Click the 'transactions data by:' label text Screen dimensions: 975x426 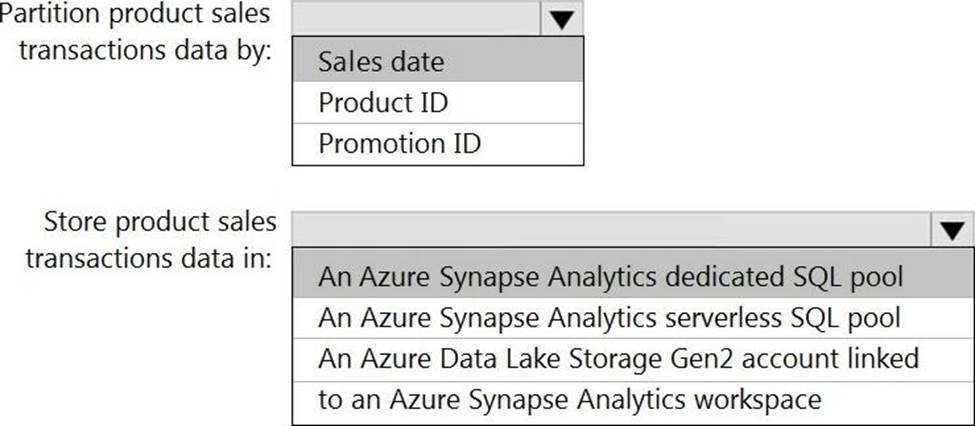[x=146, y=50]
